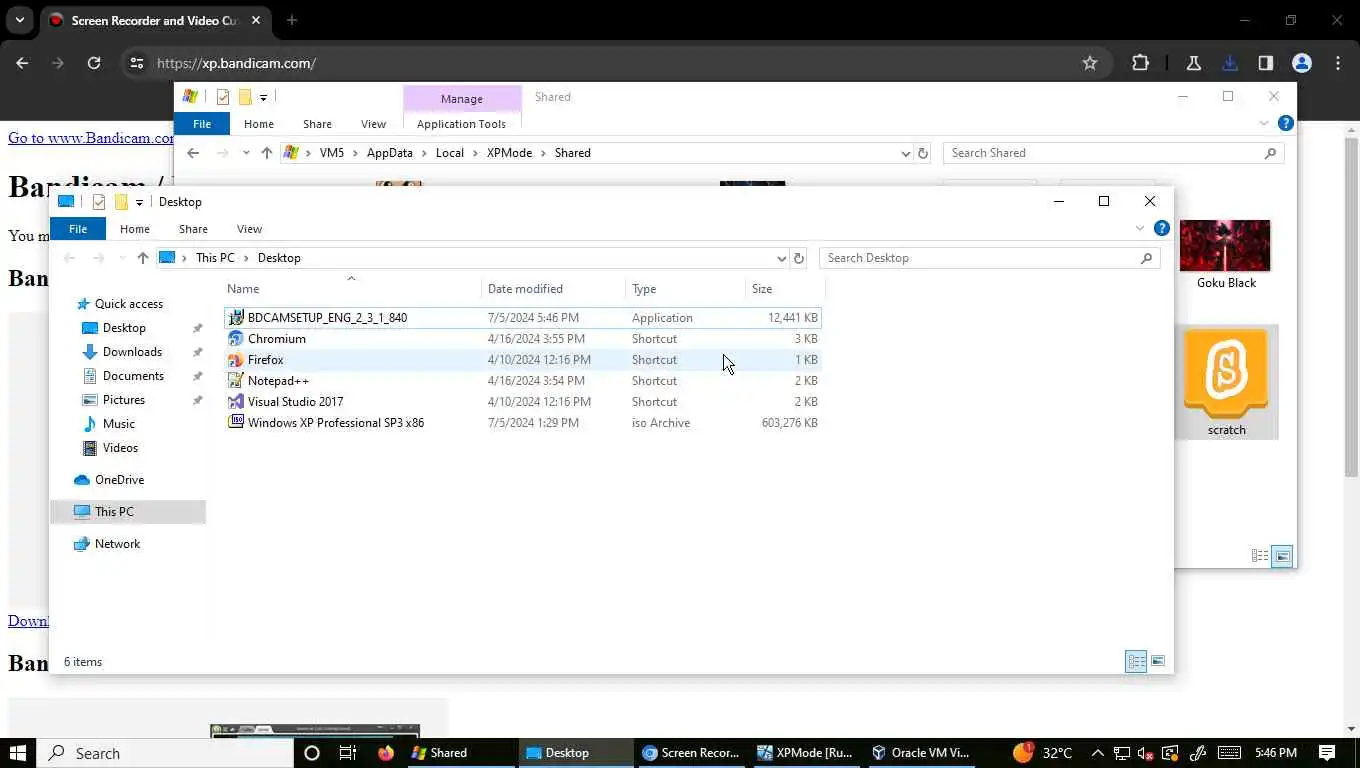Image resolution: width=1360 pixels, height=768 pixels.
Task: Go up one level in Desktop window
Action: tap(143, 258)
